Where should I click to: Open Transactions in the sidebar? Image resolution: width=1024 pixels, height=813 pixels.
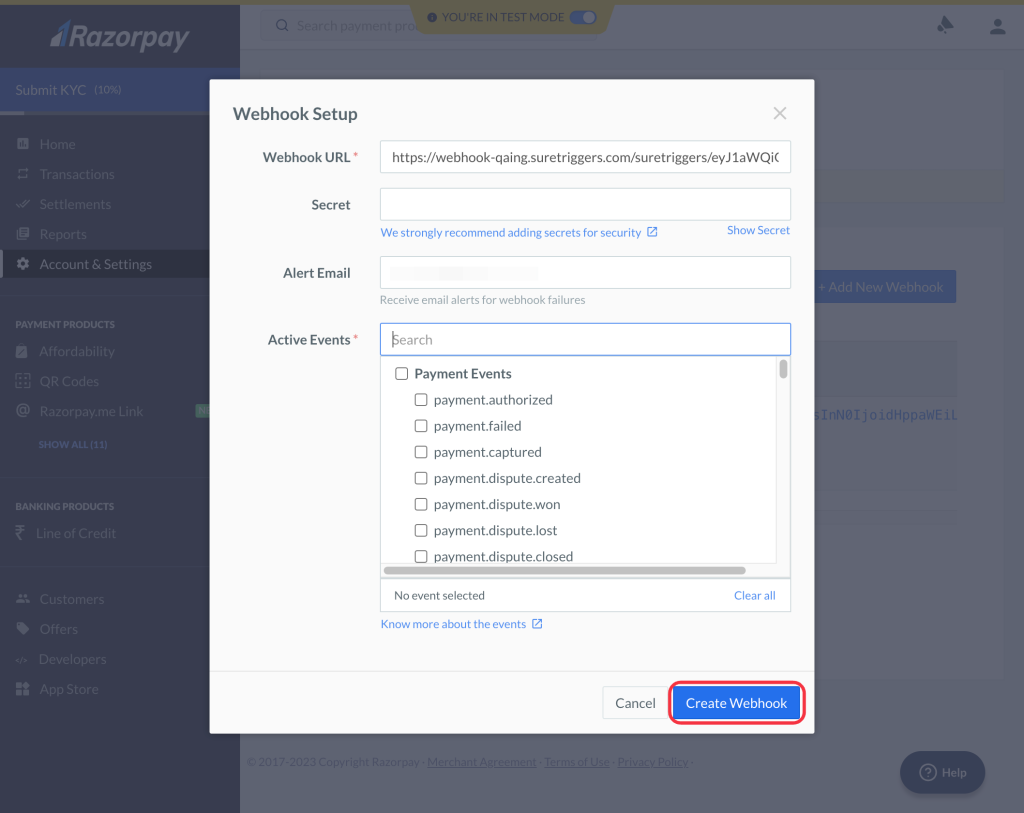pyautogui.click(x=76, y=174)
